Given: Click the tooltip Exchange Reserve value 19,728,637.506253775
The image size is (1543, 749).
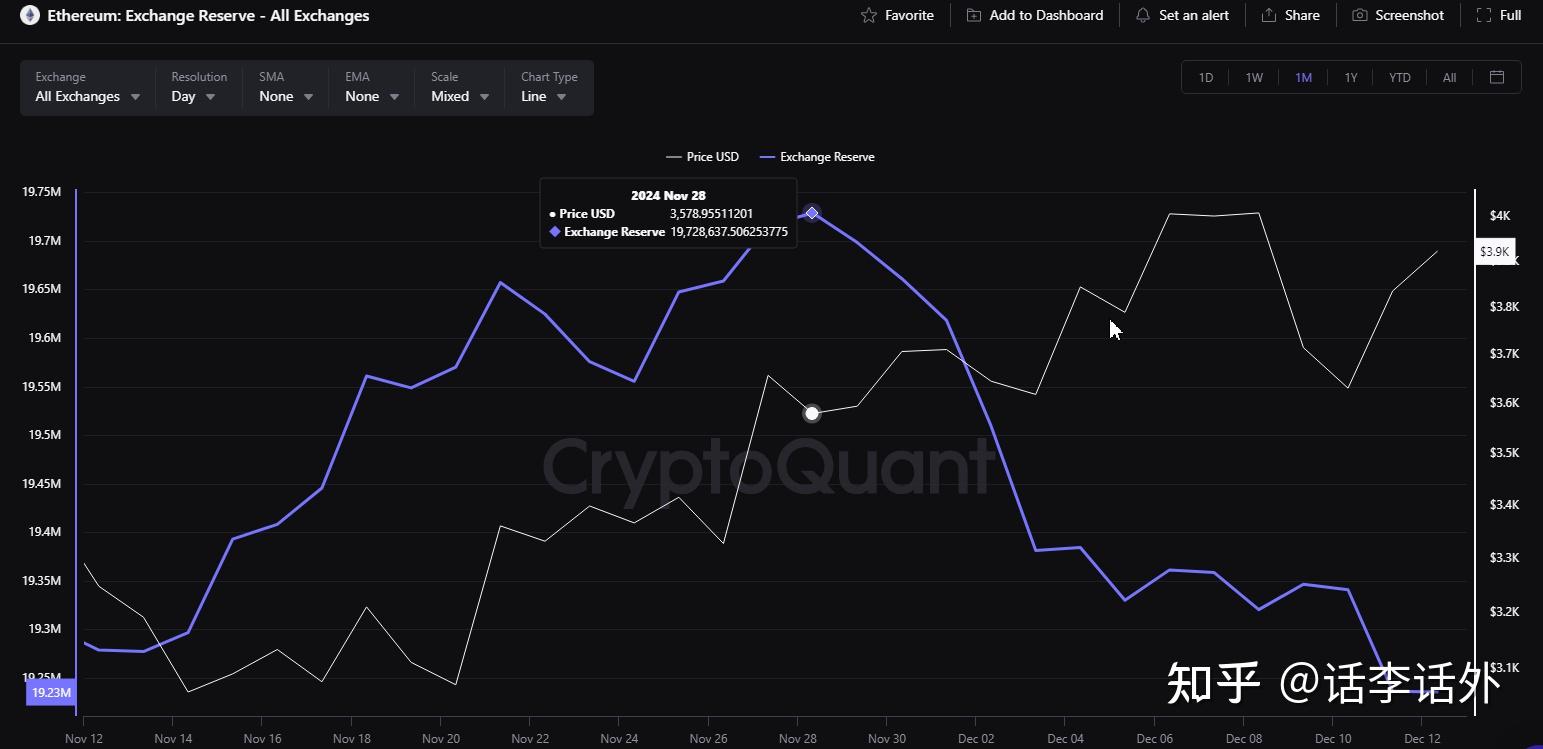Looking at the screenshot, I should (729, 232).
